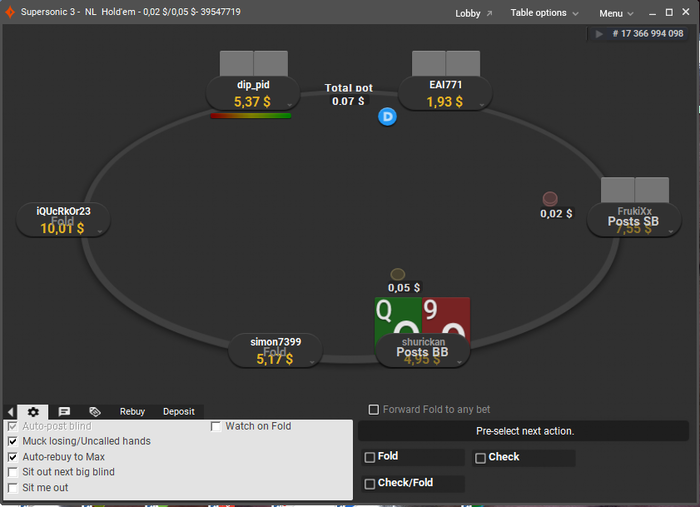Open the settings gear tab
This screenshot has height=507, width=700.
33,411
